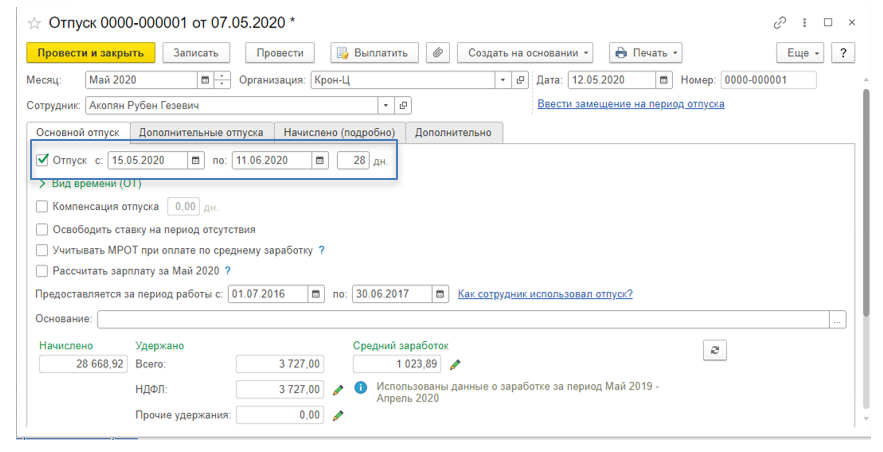Open calendar picker for Дата field
Image resolution: width=883 pixels, height=452 pixels.
[x=664, y=80]
